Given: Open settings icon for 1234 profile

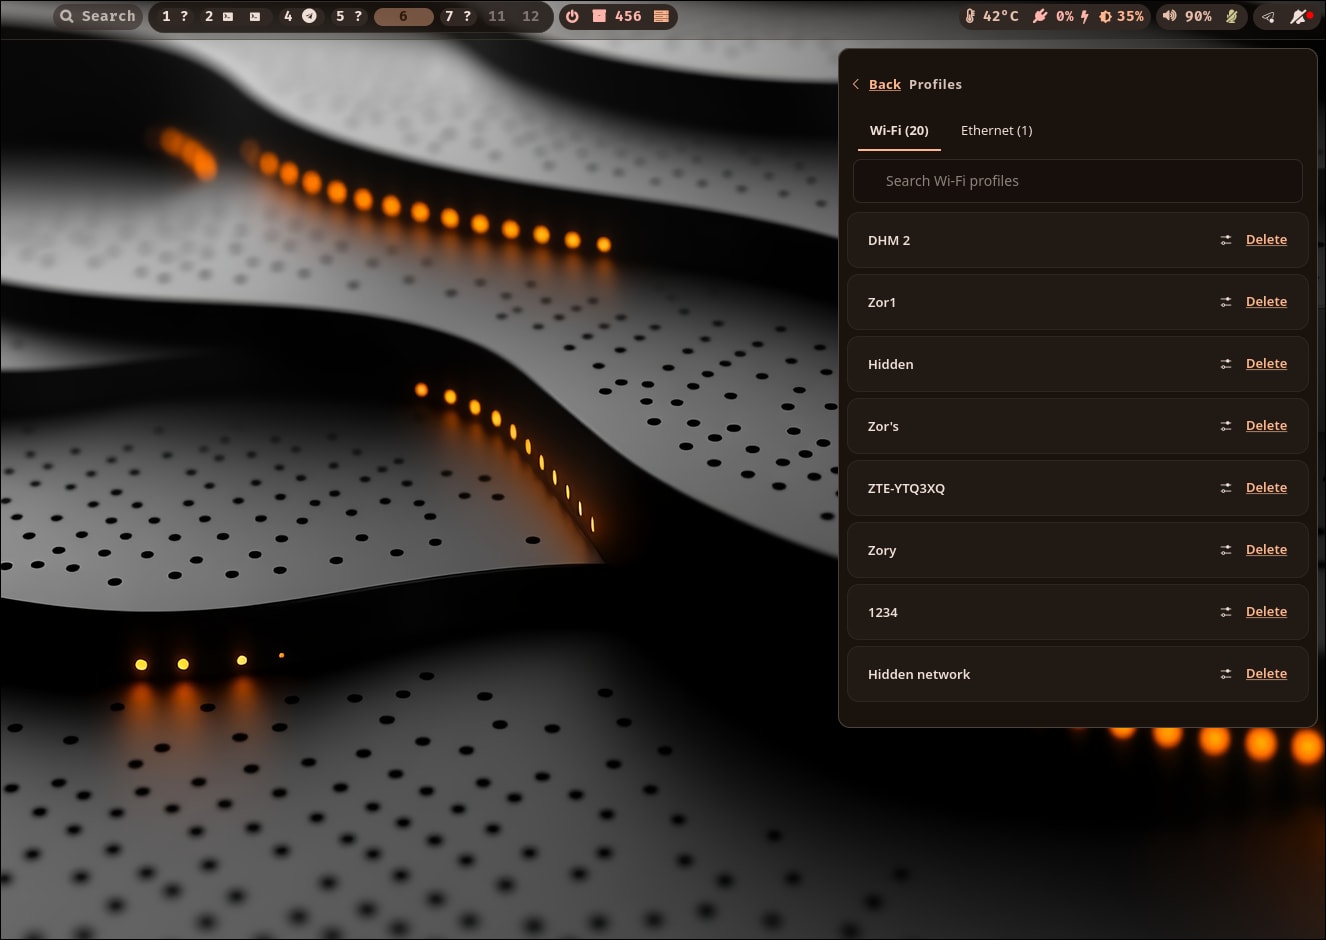Looking at the screenshot, I should pyautogui.click(x=1225, y=612).
